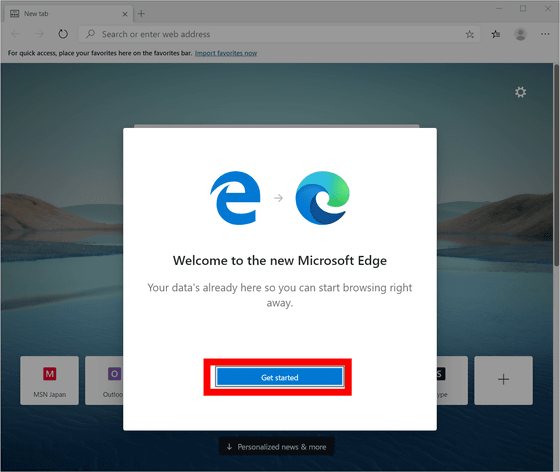The height and width of the screenshot is (472, 560).
Task: Add a new quick link tile
Action: pyautogui.click(x=503, y=381)
